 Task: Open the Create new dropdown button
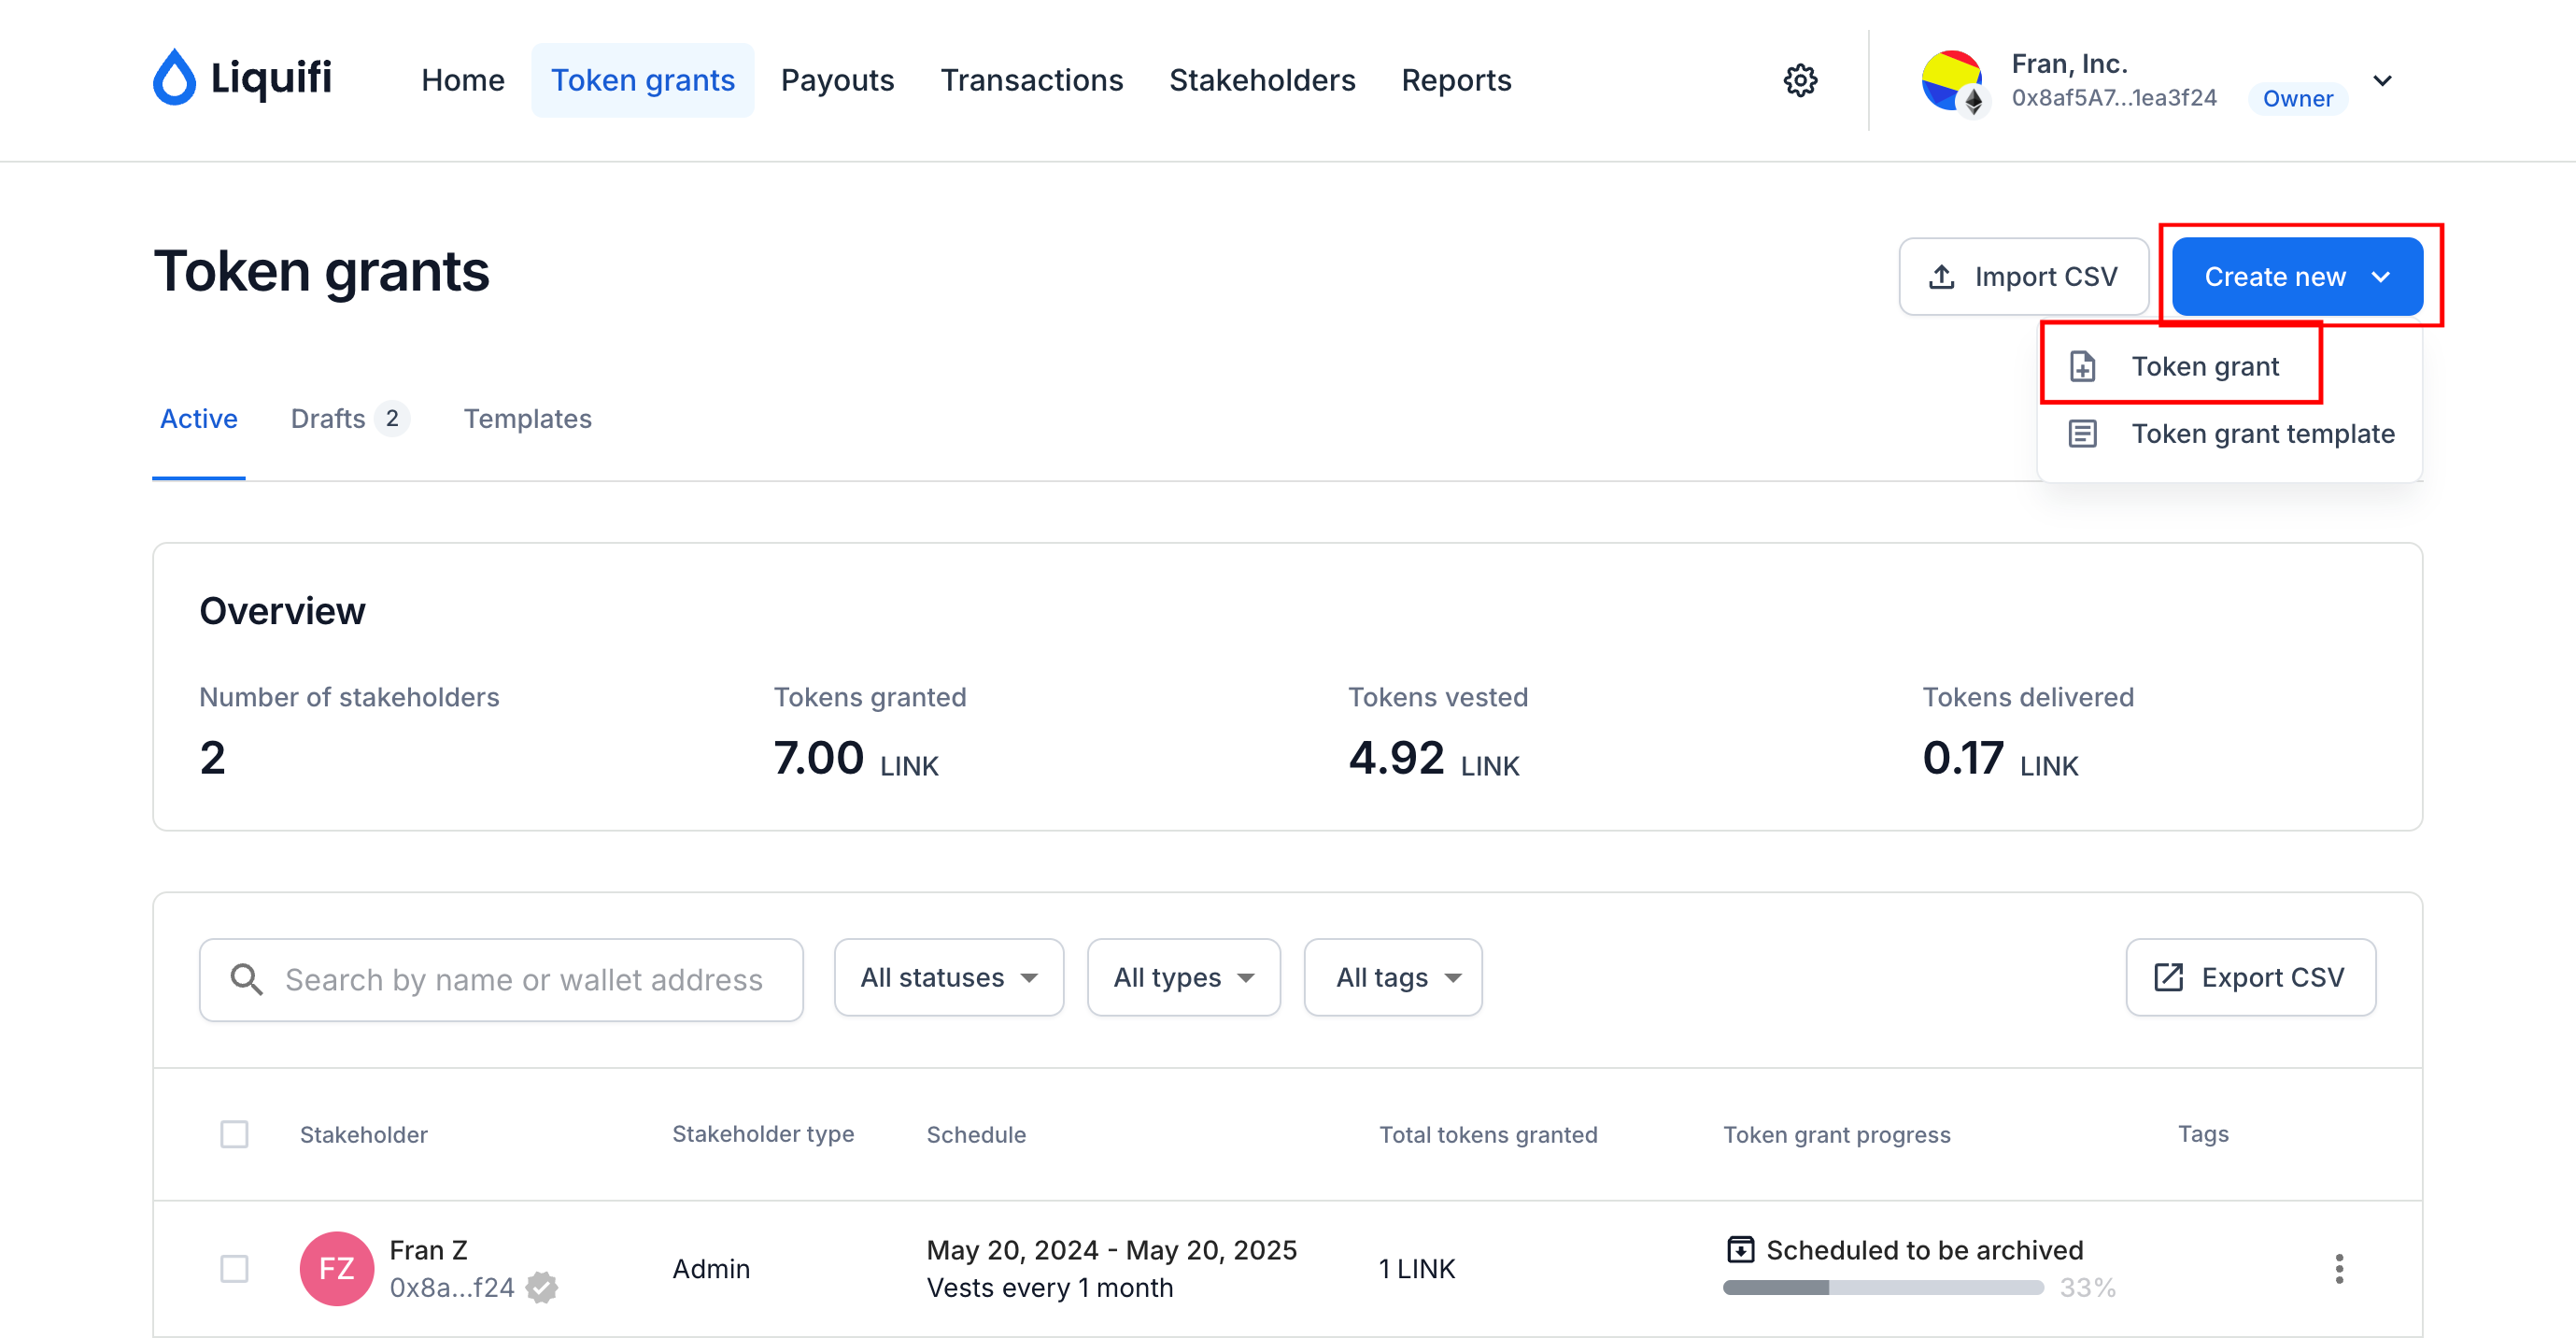point(2297,277)
